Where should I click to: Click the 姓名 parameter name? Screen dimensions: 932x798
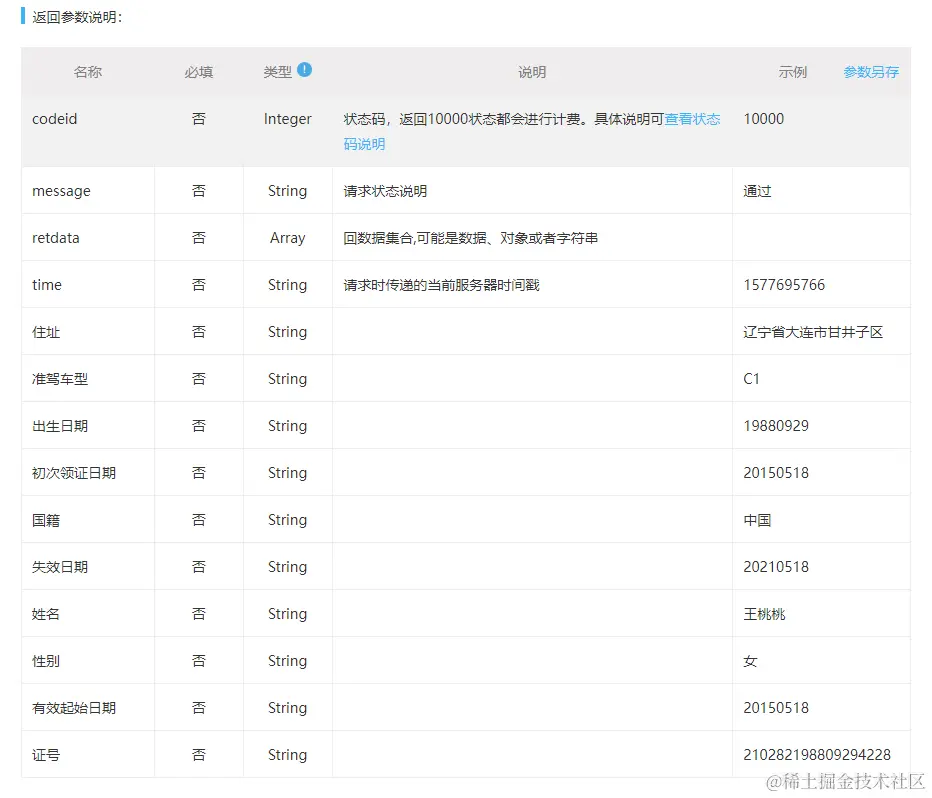pos(46,614)
